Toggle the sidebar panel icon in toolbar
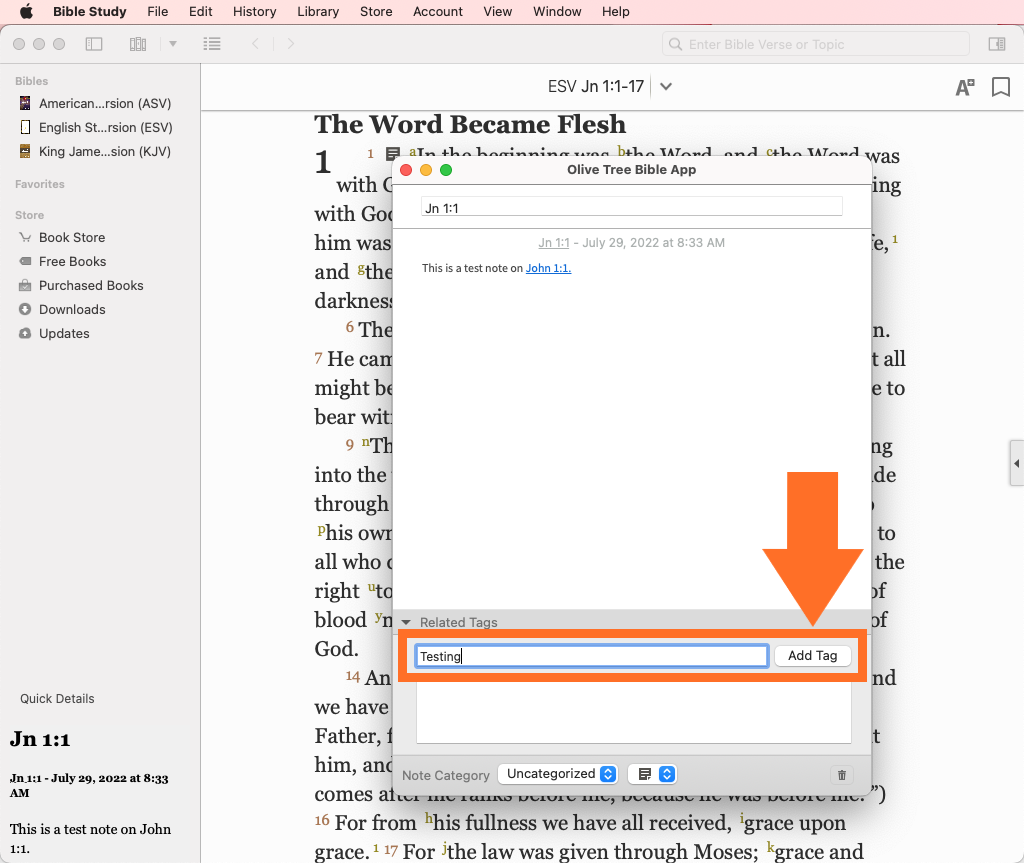This screenshot has height=863, width=1024. 94,44
